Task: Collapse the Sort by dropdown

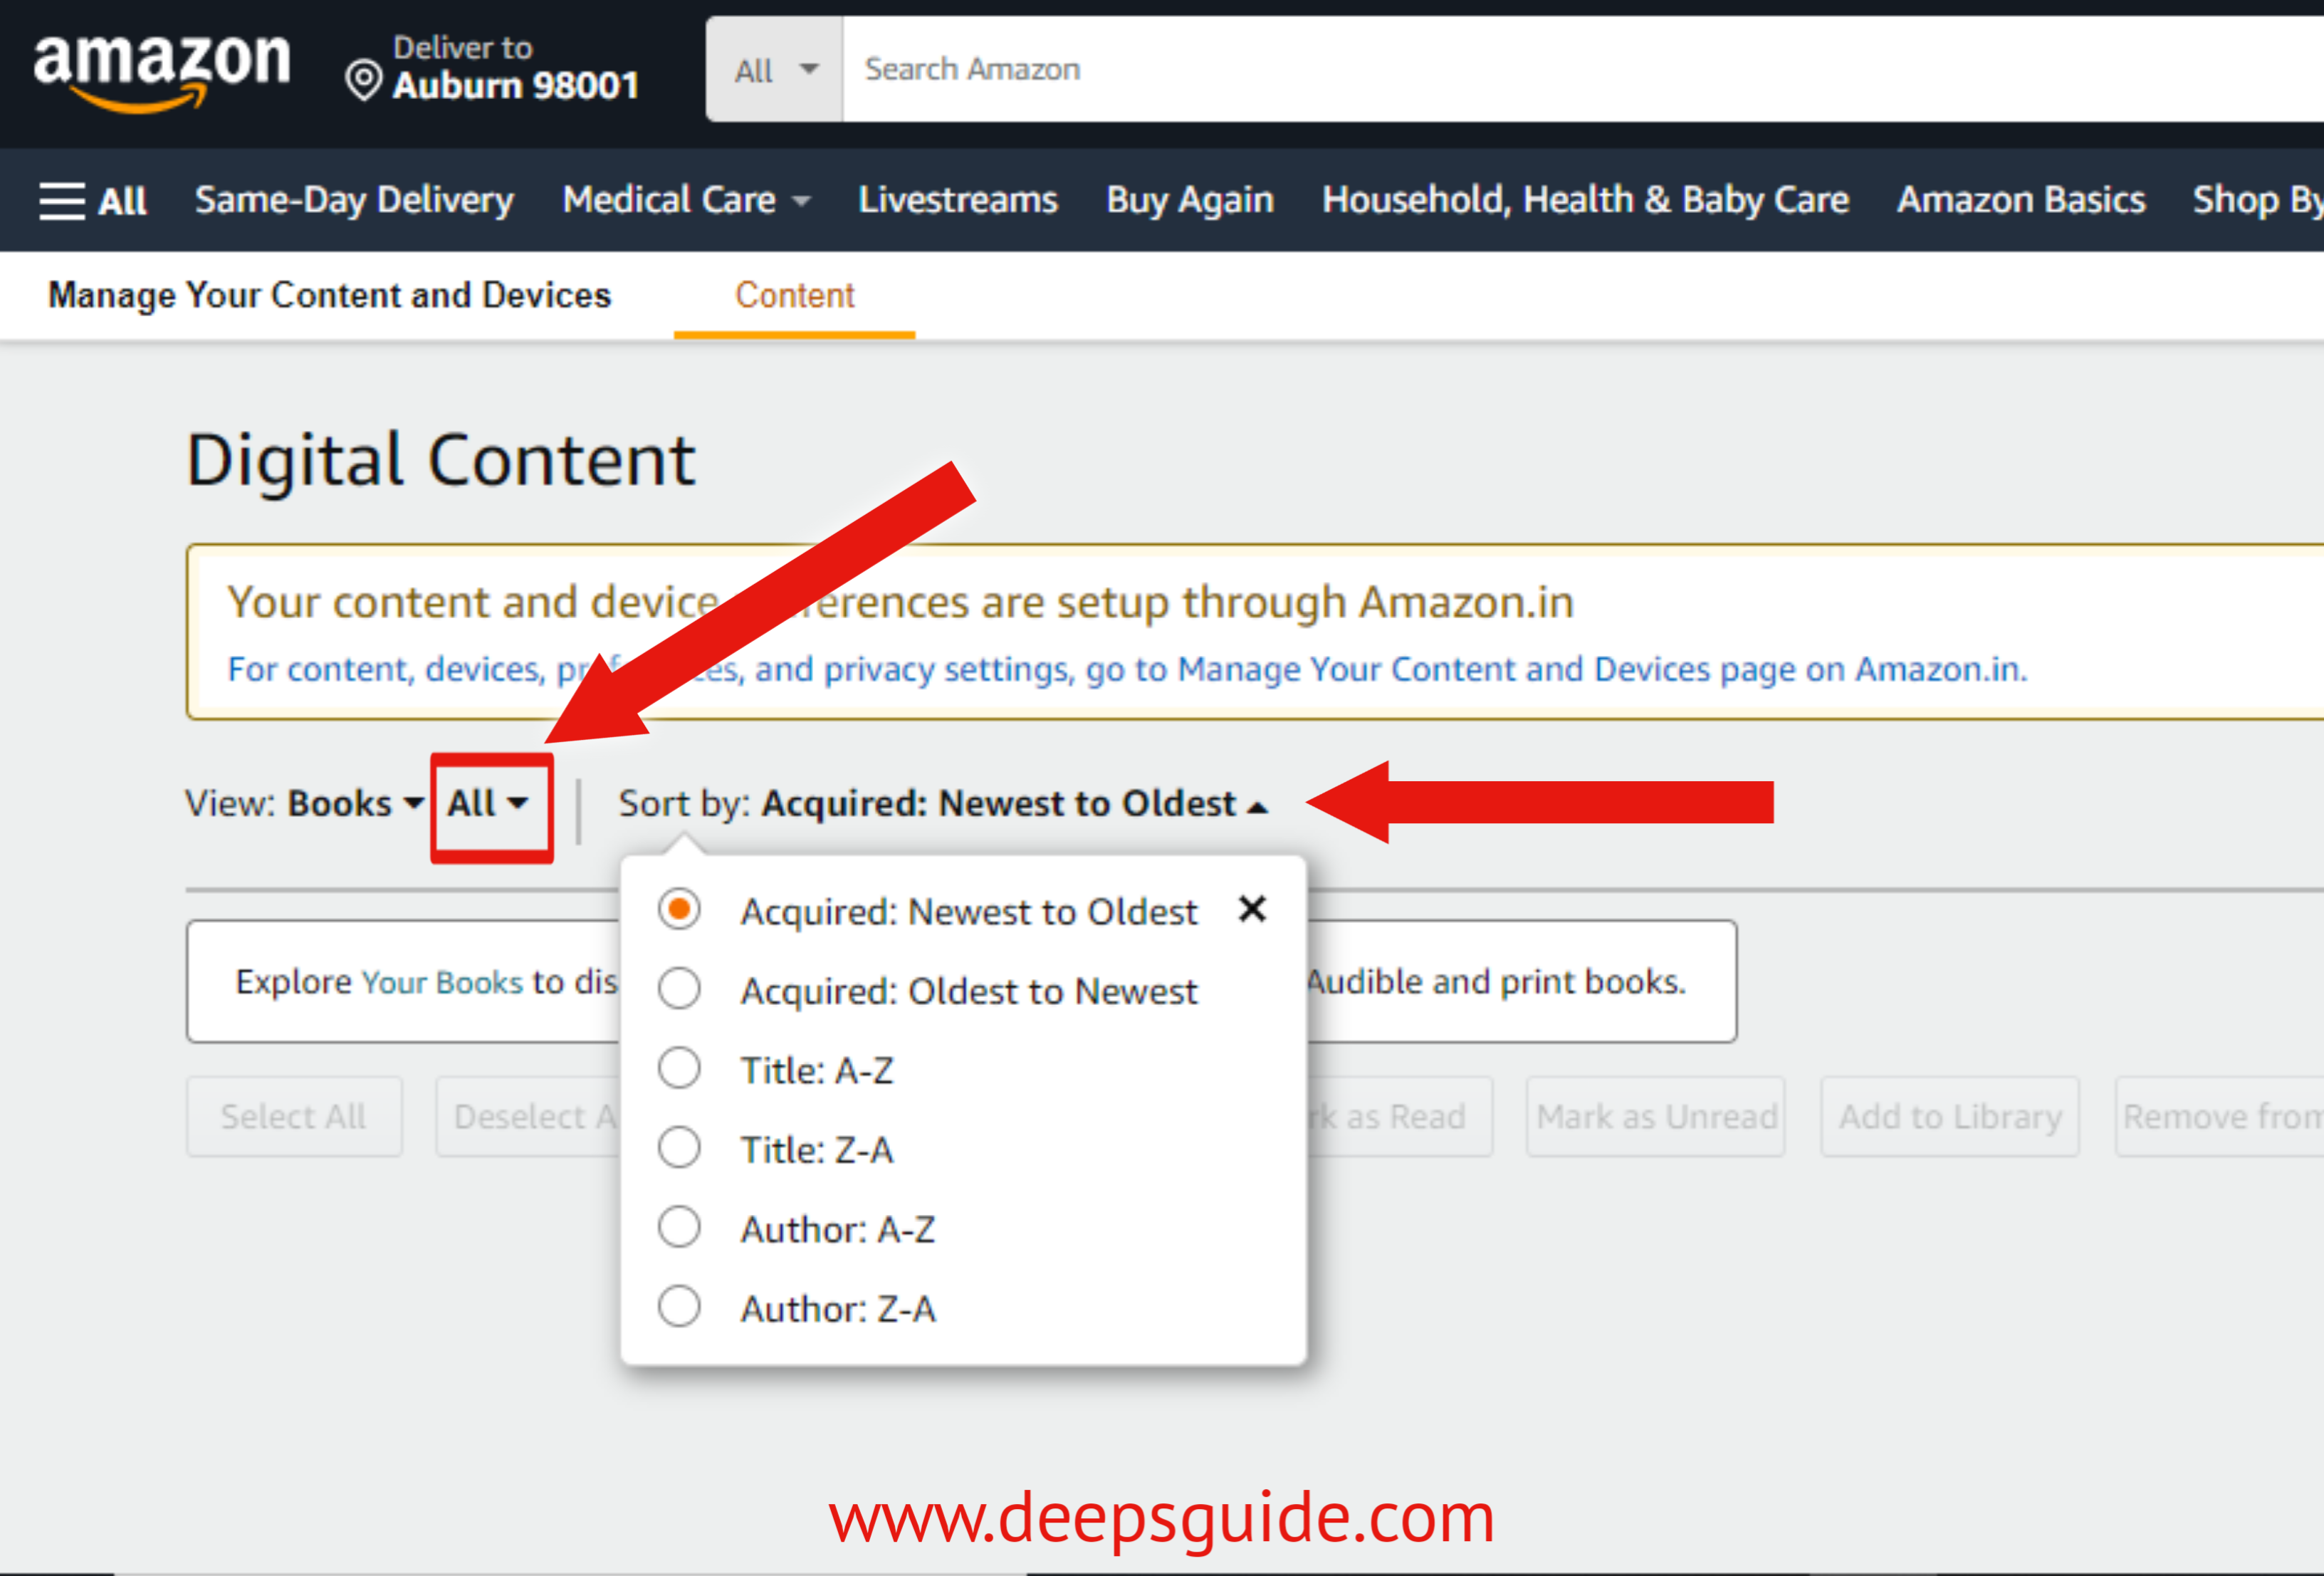Action: [1015, 804]
